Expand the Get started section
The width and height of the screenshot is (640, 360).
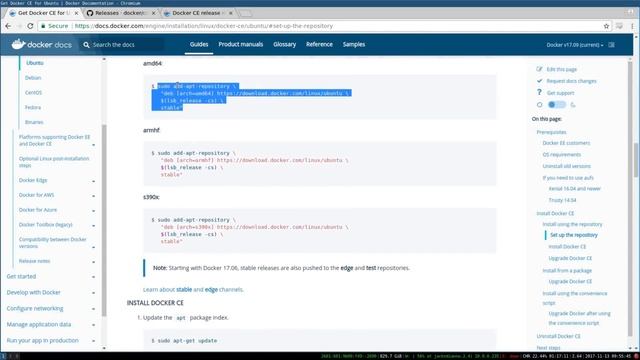pyautogui.click(x=93, y=277)
